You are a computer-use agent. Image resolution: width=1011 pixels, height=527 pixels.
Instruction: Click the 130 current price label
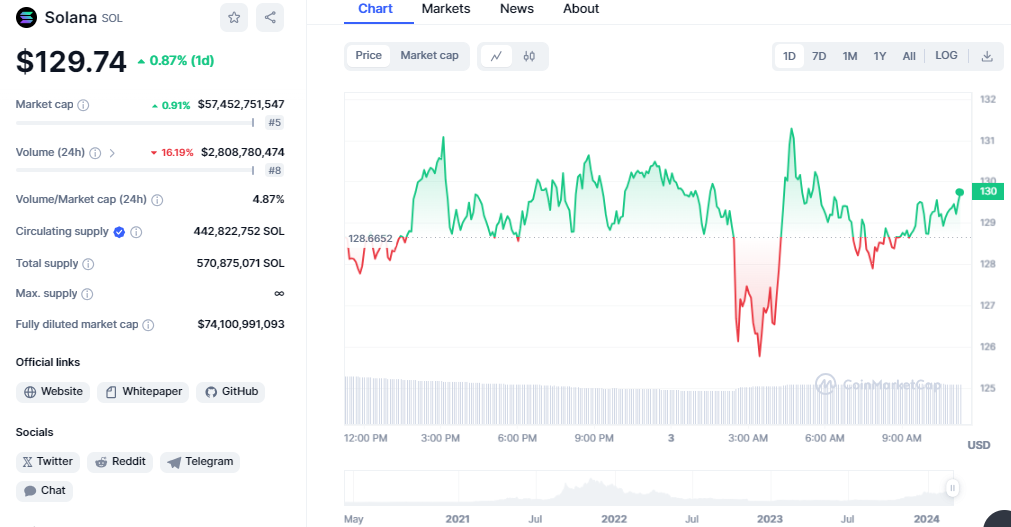point(988,192)
